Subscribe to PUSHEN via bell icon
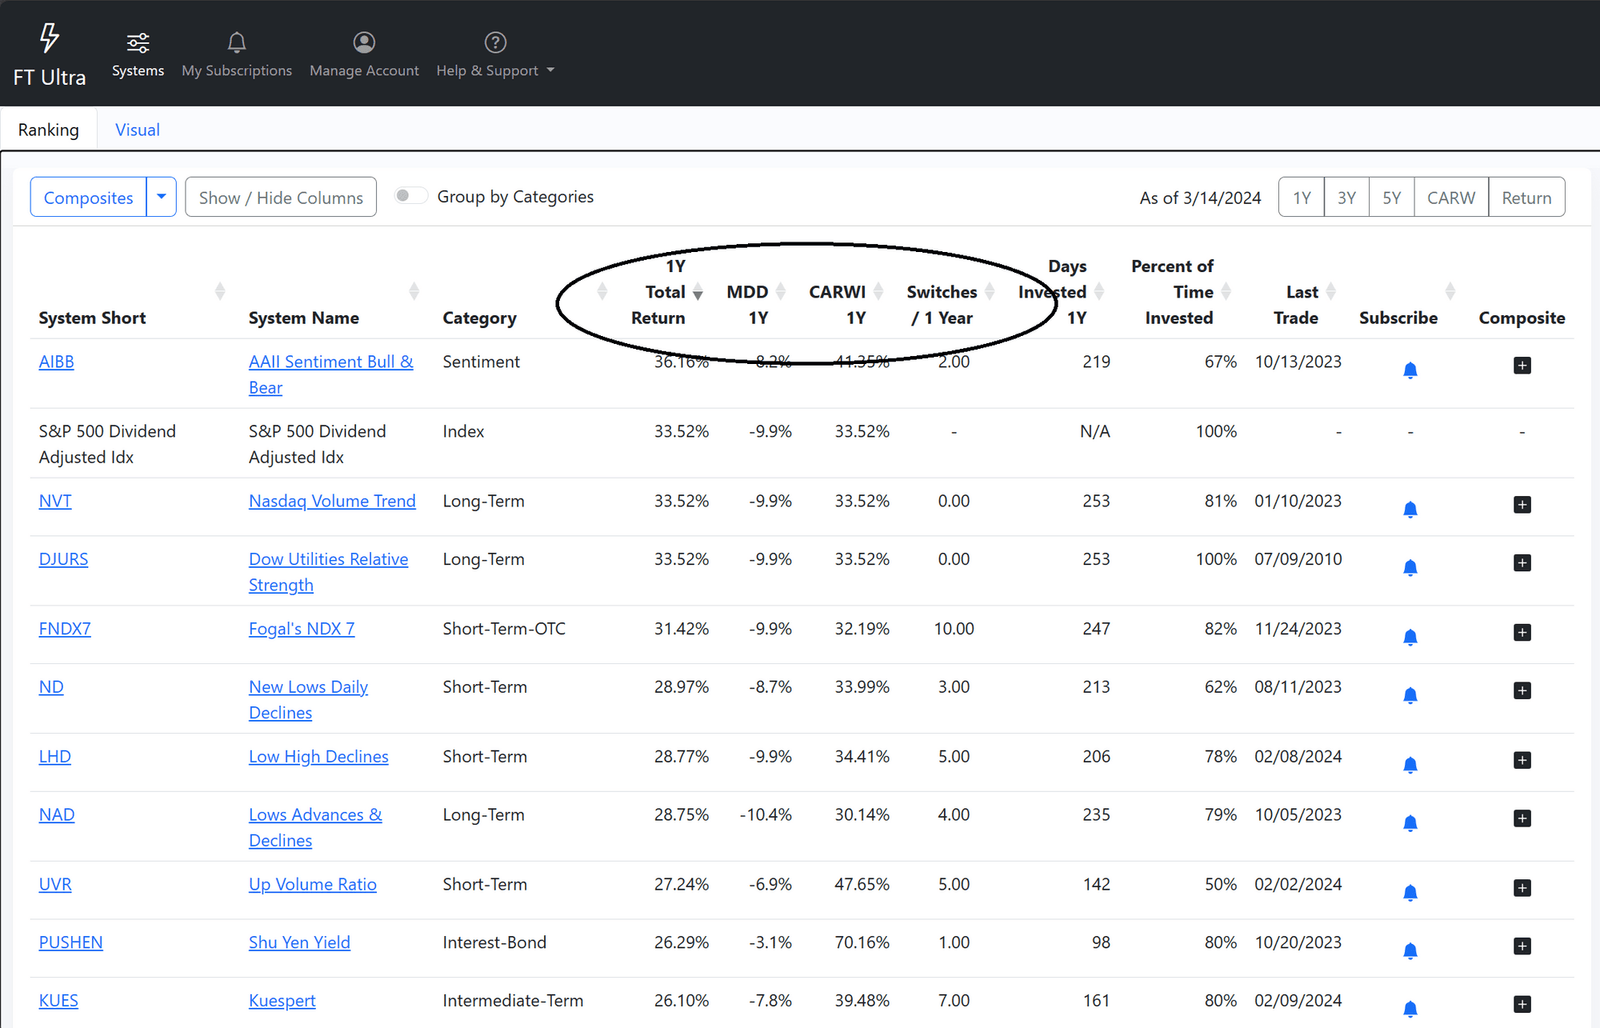The height and width of the screenshot is (1028, 1600). tap(1410, 951)
